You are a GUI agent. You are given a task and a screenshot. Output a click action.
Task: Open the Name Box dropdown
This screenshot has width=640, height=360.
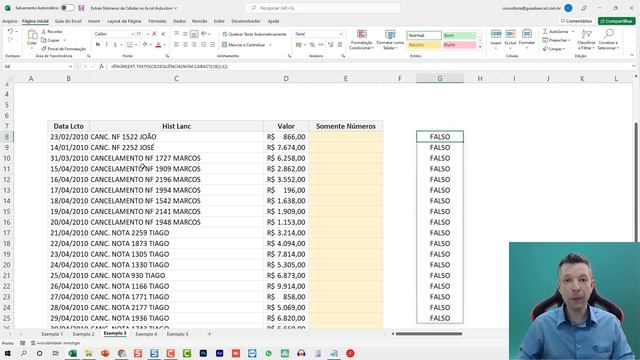tap(70, 66)
